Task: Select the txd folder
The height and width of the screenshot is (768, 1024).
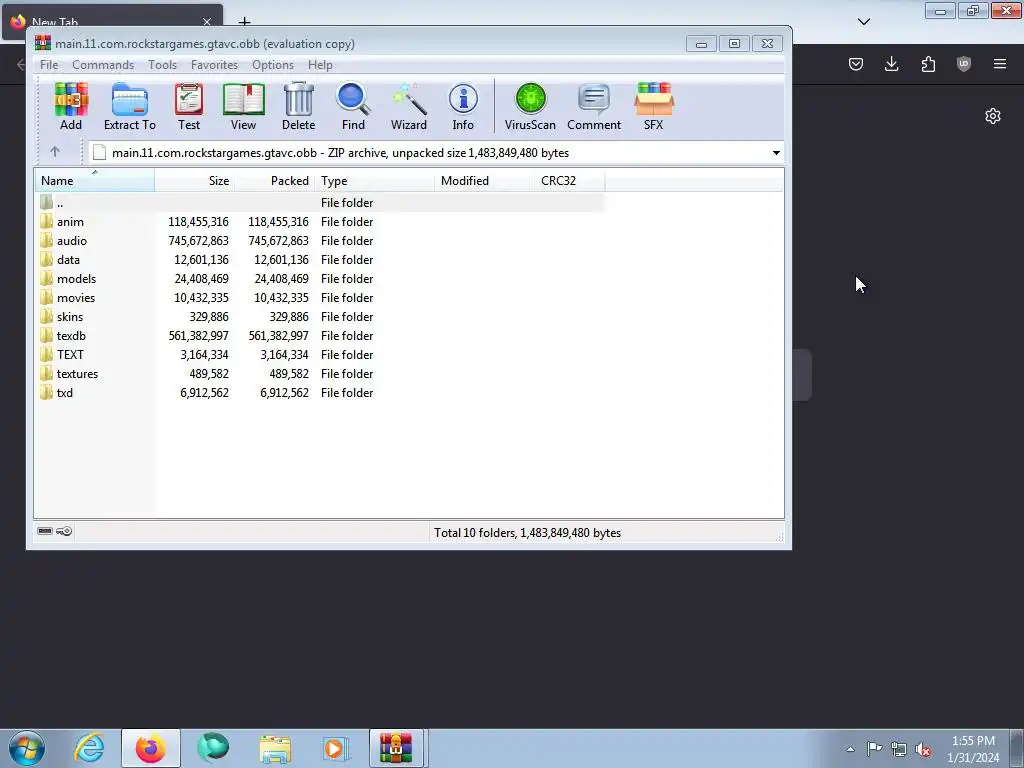Action: click(x=65, y=392)
